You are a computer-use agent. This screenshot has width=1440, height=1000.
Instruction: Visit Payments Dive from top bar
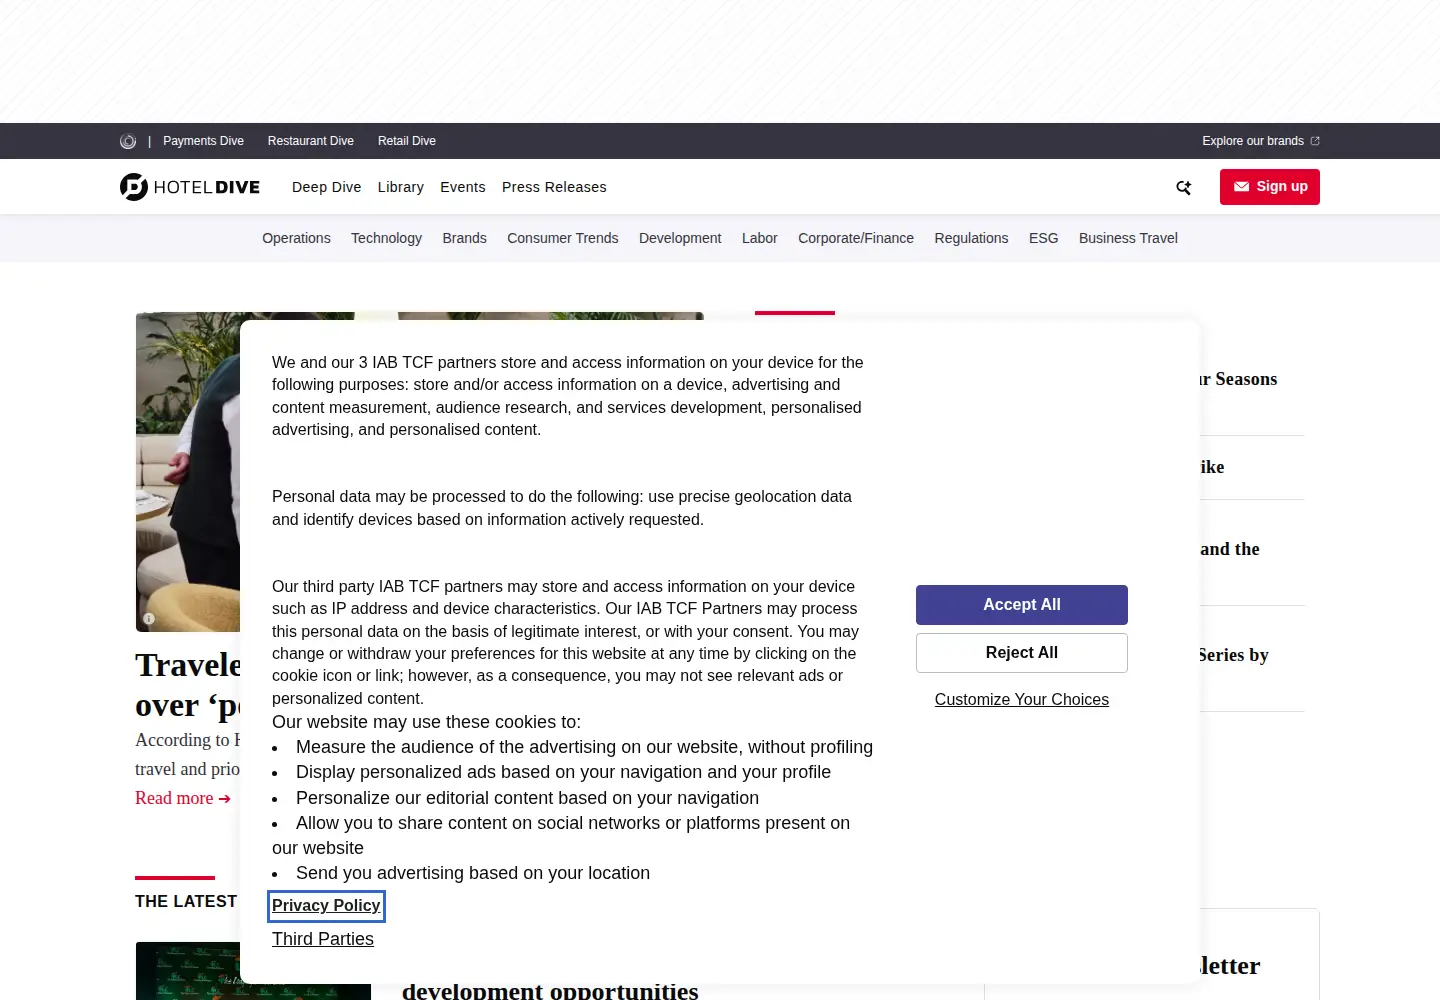[x=203, y=141]
